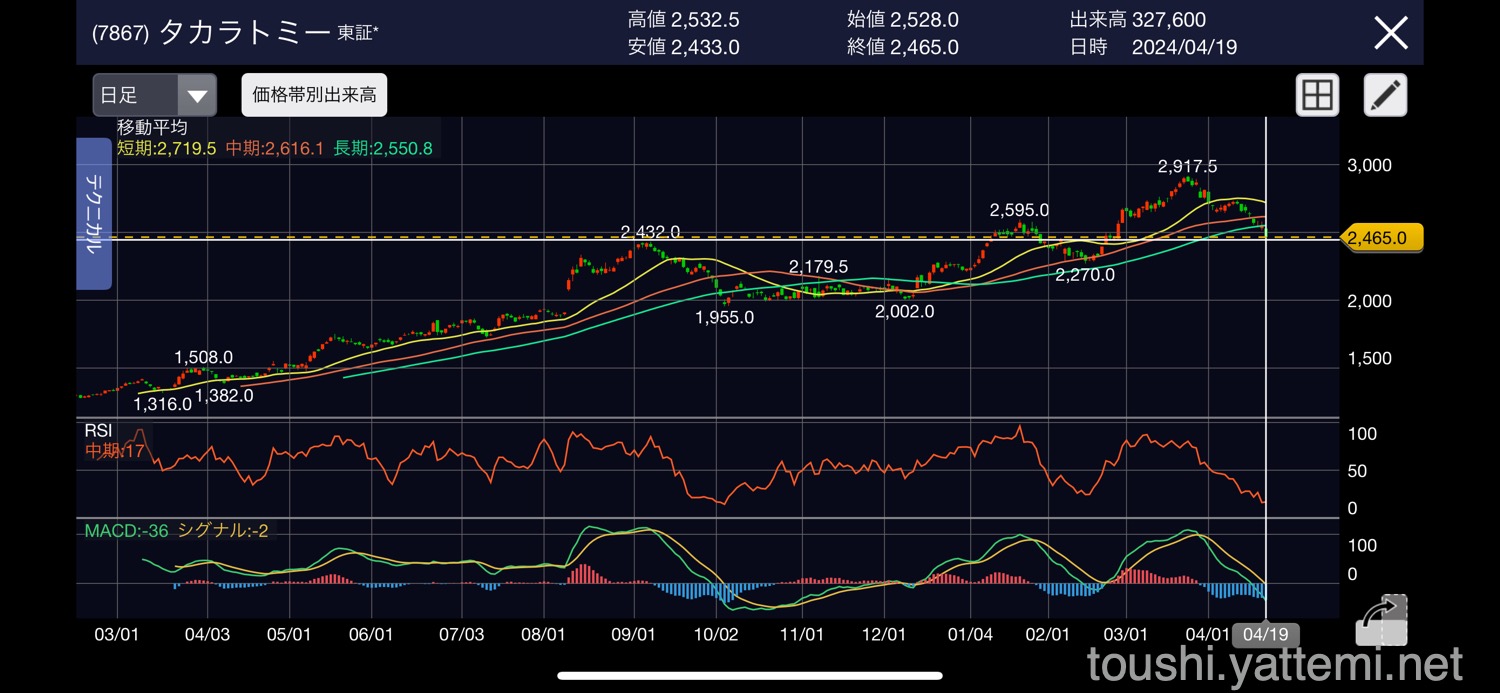
Task: Tap the chart rotate/expand arrow icon
Action: tap(1381, 620)
